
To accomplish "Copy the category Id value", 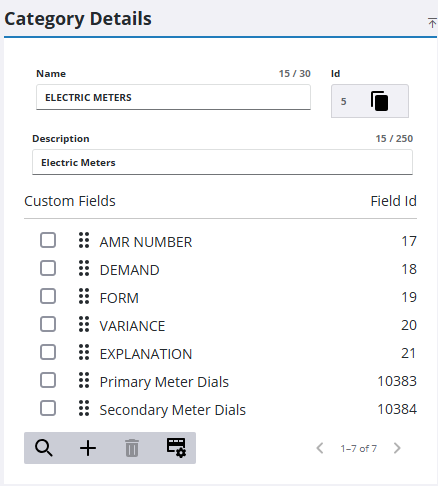I will [379, 101].
